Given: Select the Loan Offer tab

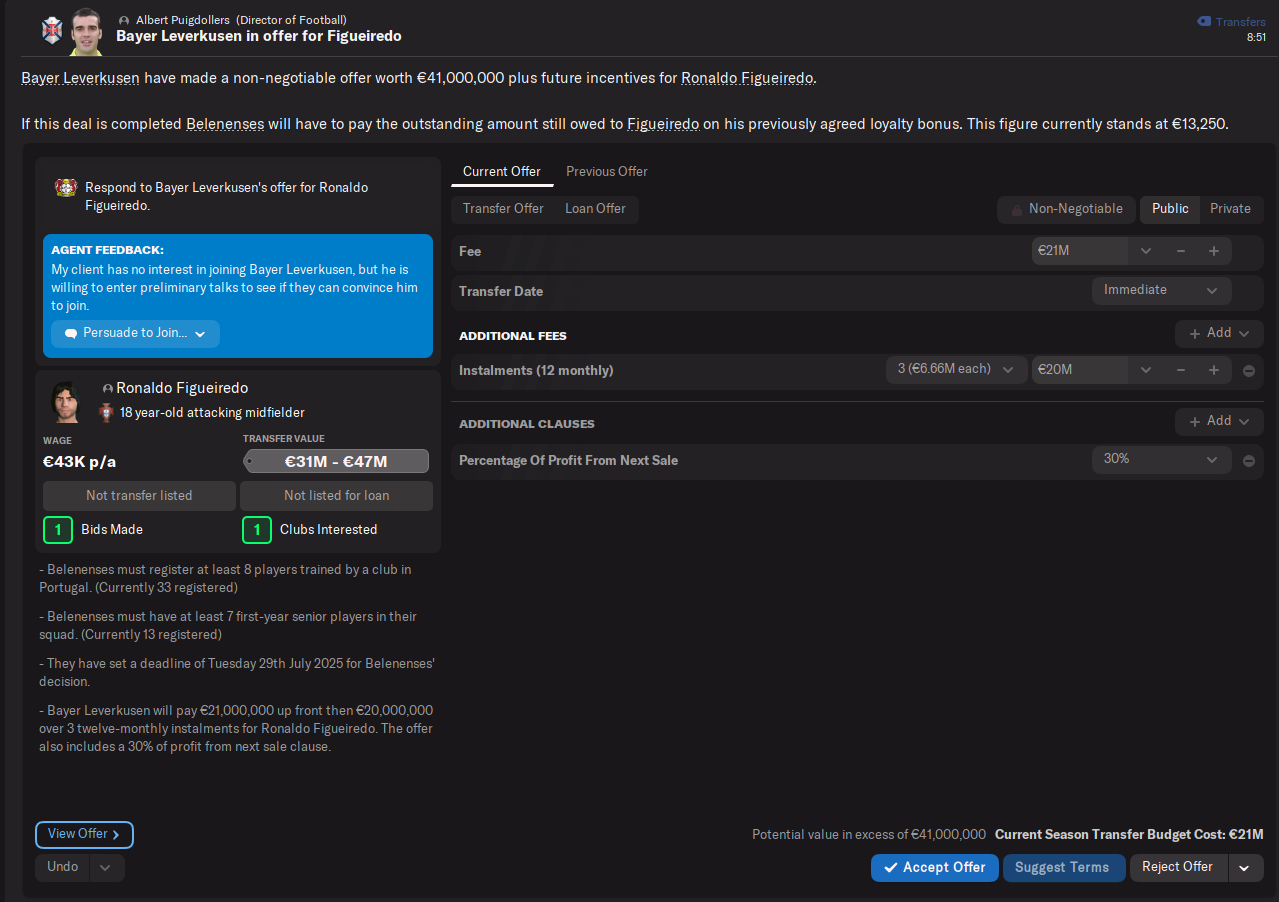Looking at the screenshot, I should tap(596, 209).
